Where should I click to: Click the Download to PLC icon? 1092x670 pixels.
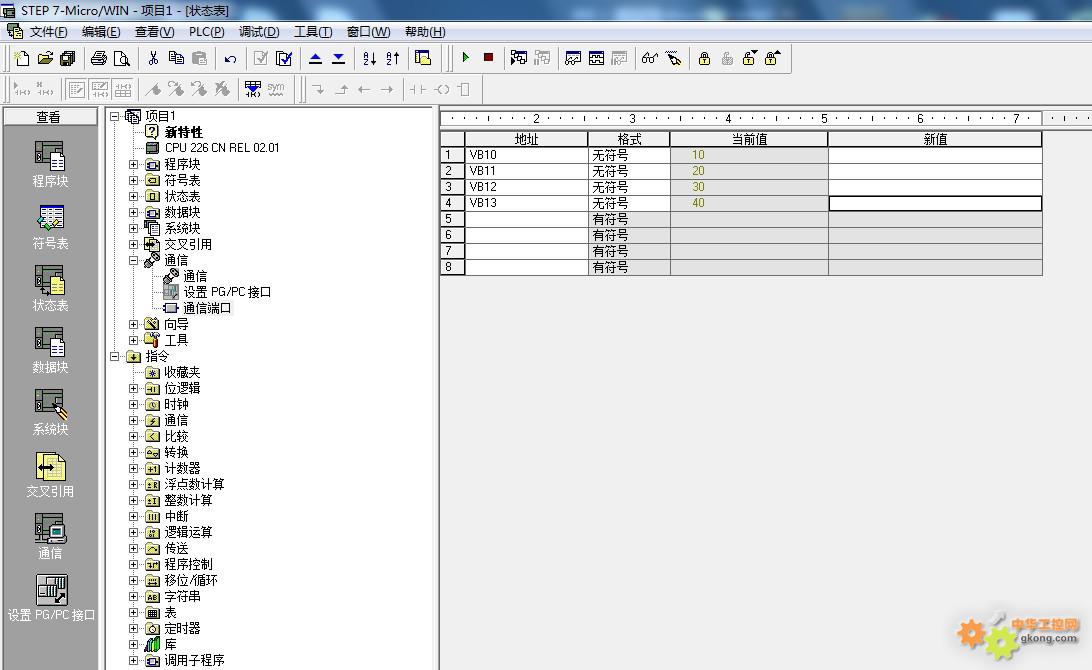338,59
